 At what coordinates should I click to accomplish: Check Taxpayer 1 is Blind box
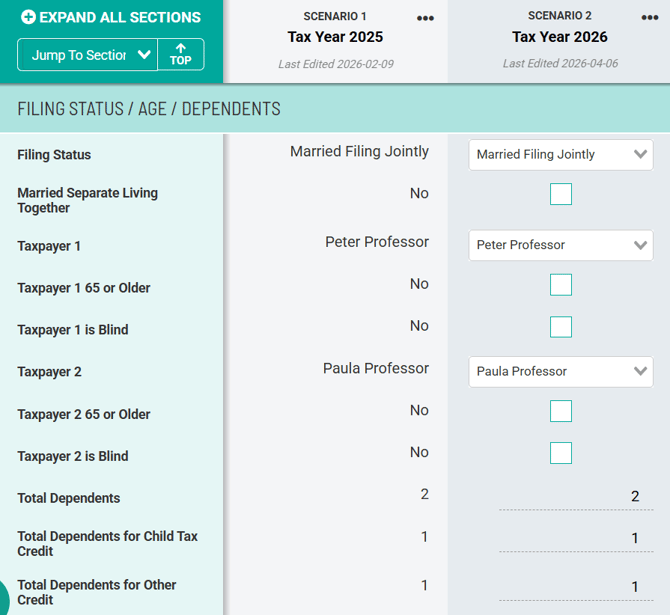pos(561,327)
